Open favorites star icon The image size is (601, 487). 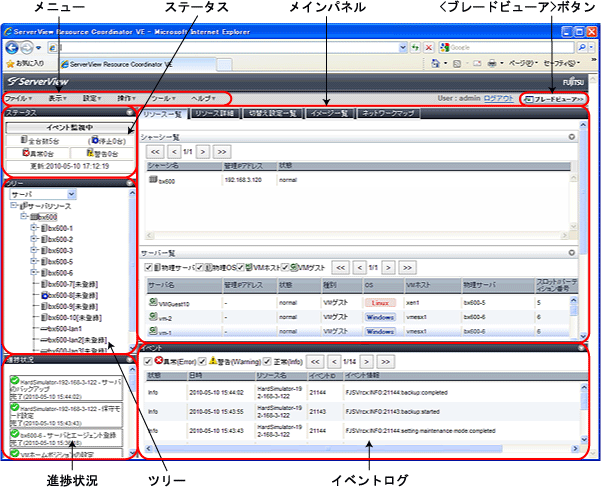click(10, 63)
